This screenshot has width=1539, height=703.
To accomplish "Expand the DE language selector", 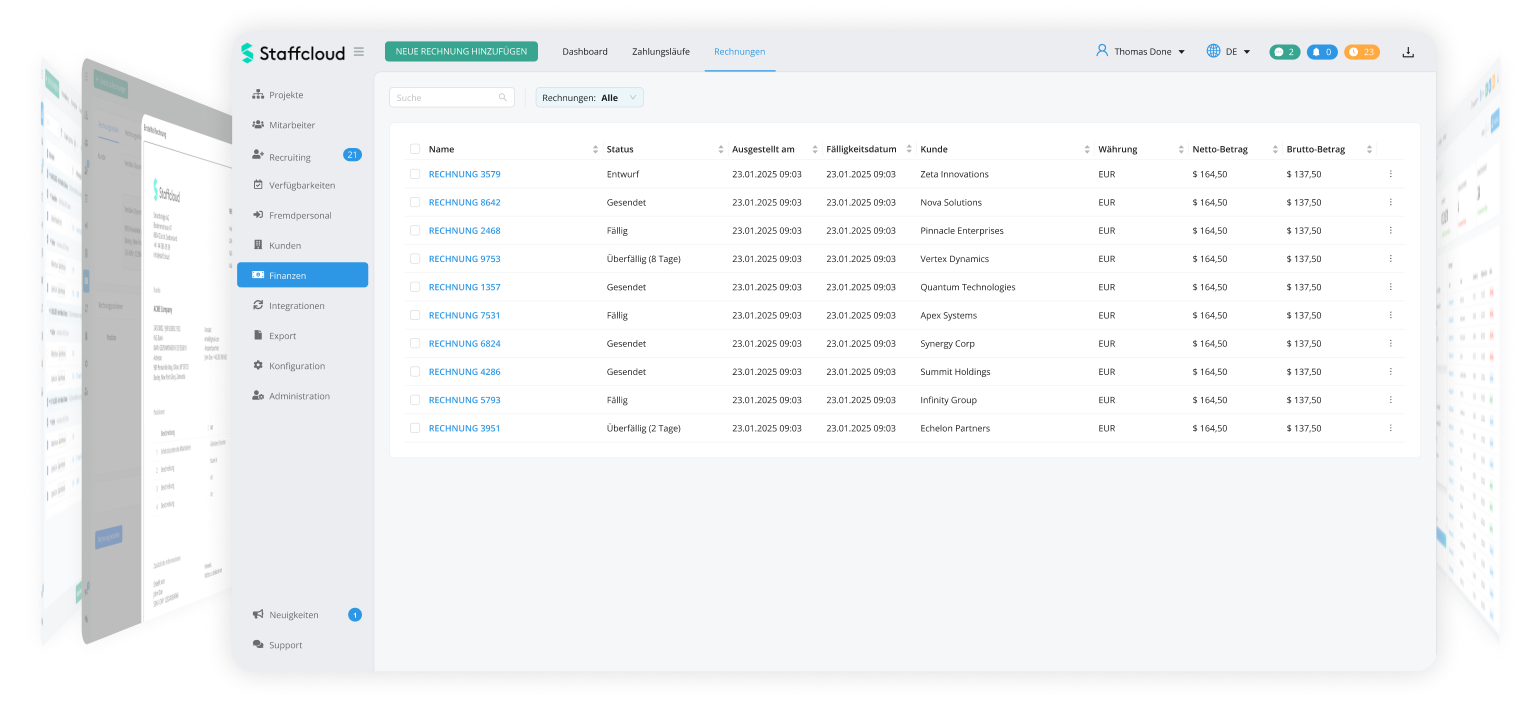I will pyautogui.click(x=1228, y=50).
